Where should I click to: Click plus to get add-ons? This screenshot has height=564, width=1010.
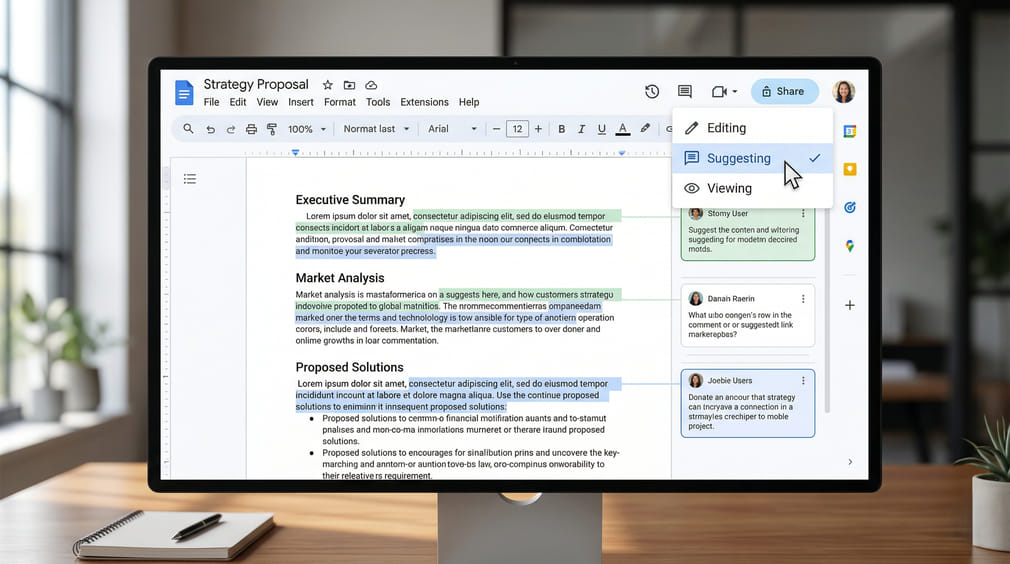(x=850, y=305)
